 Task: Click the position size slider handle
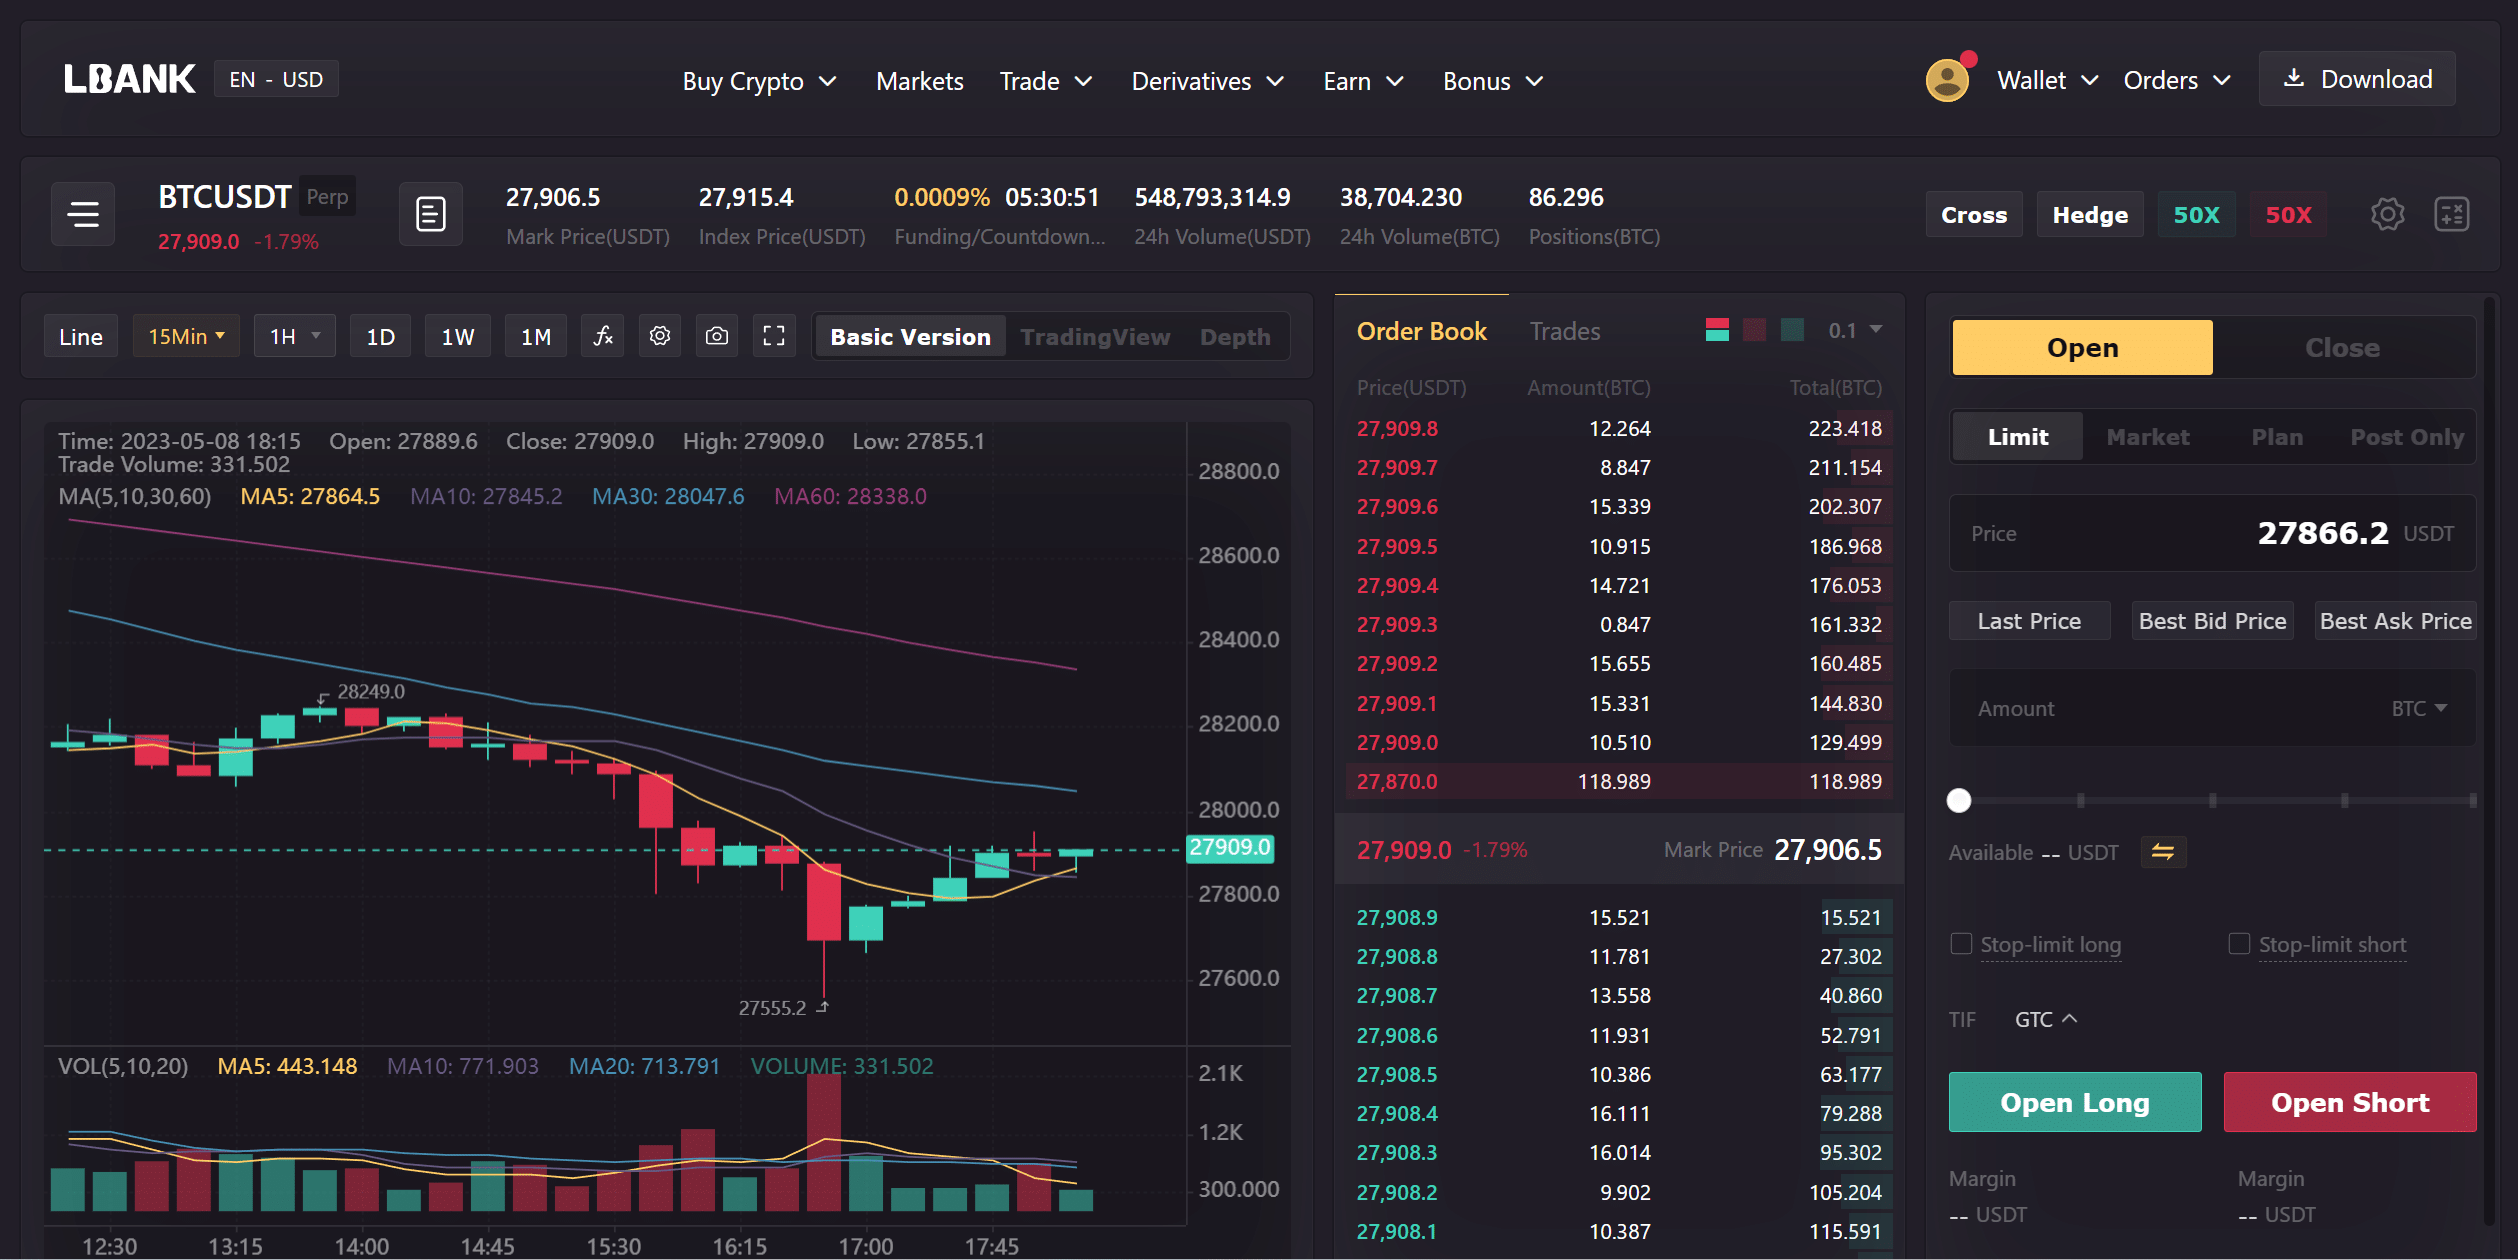pyautogui.click(x=1959, y=800)
